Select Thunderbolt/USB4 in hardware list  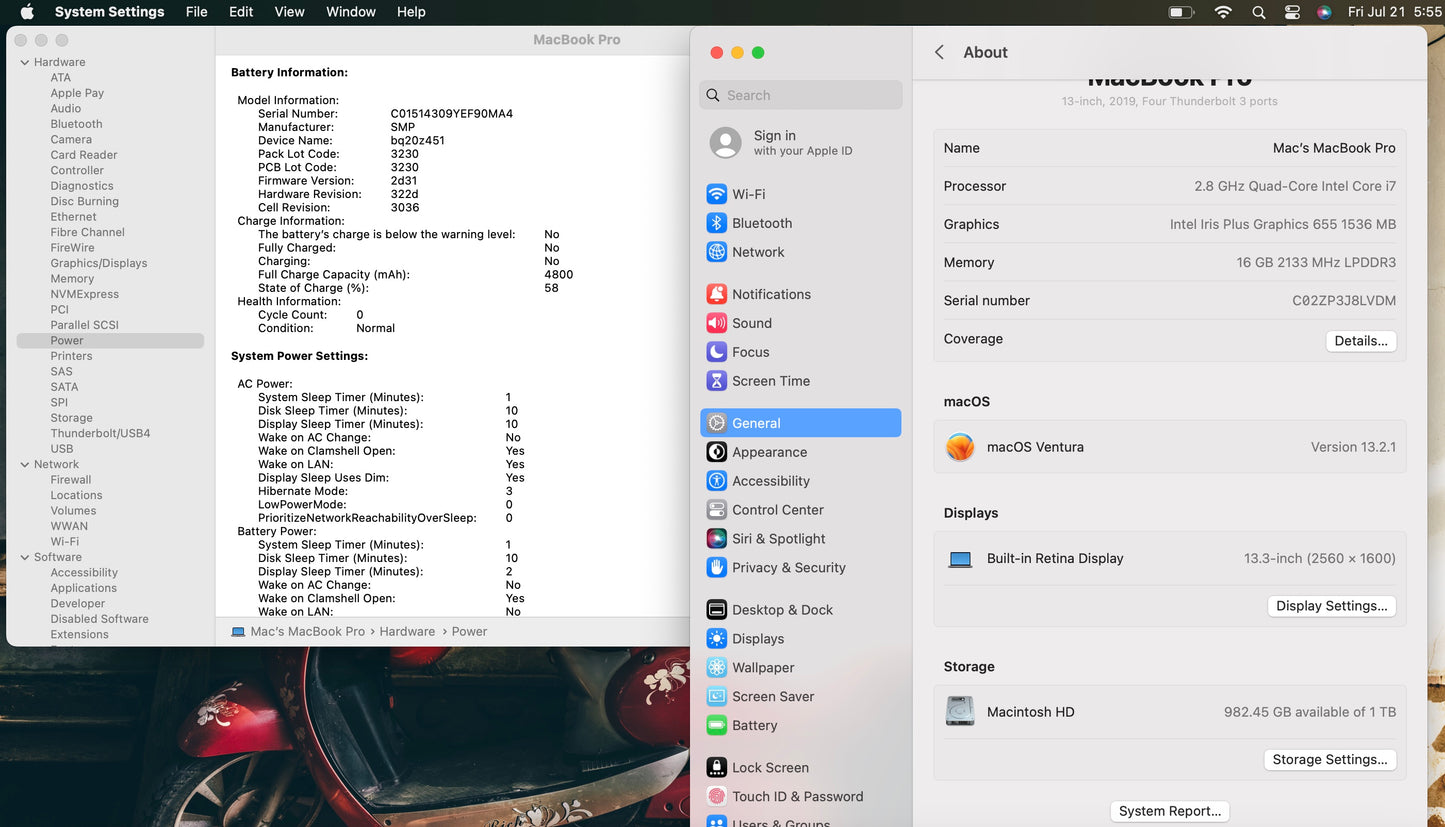100,434
